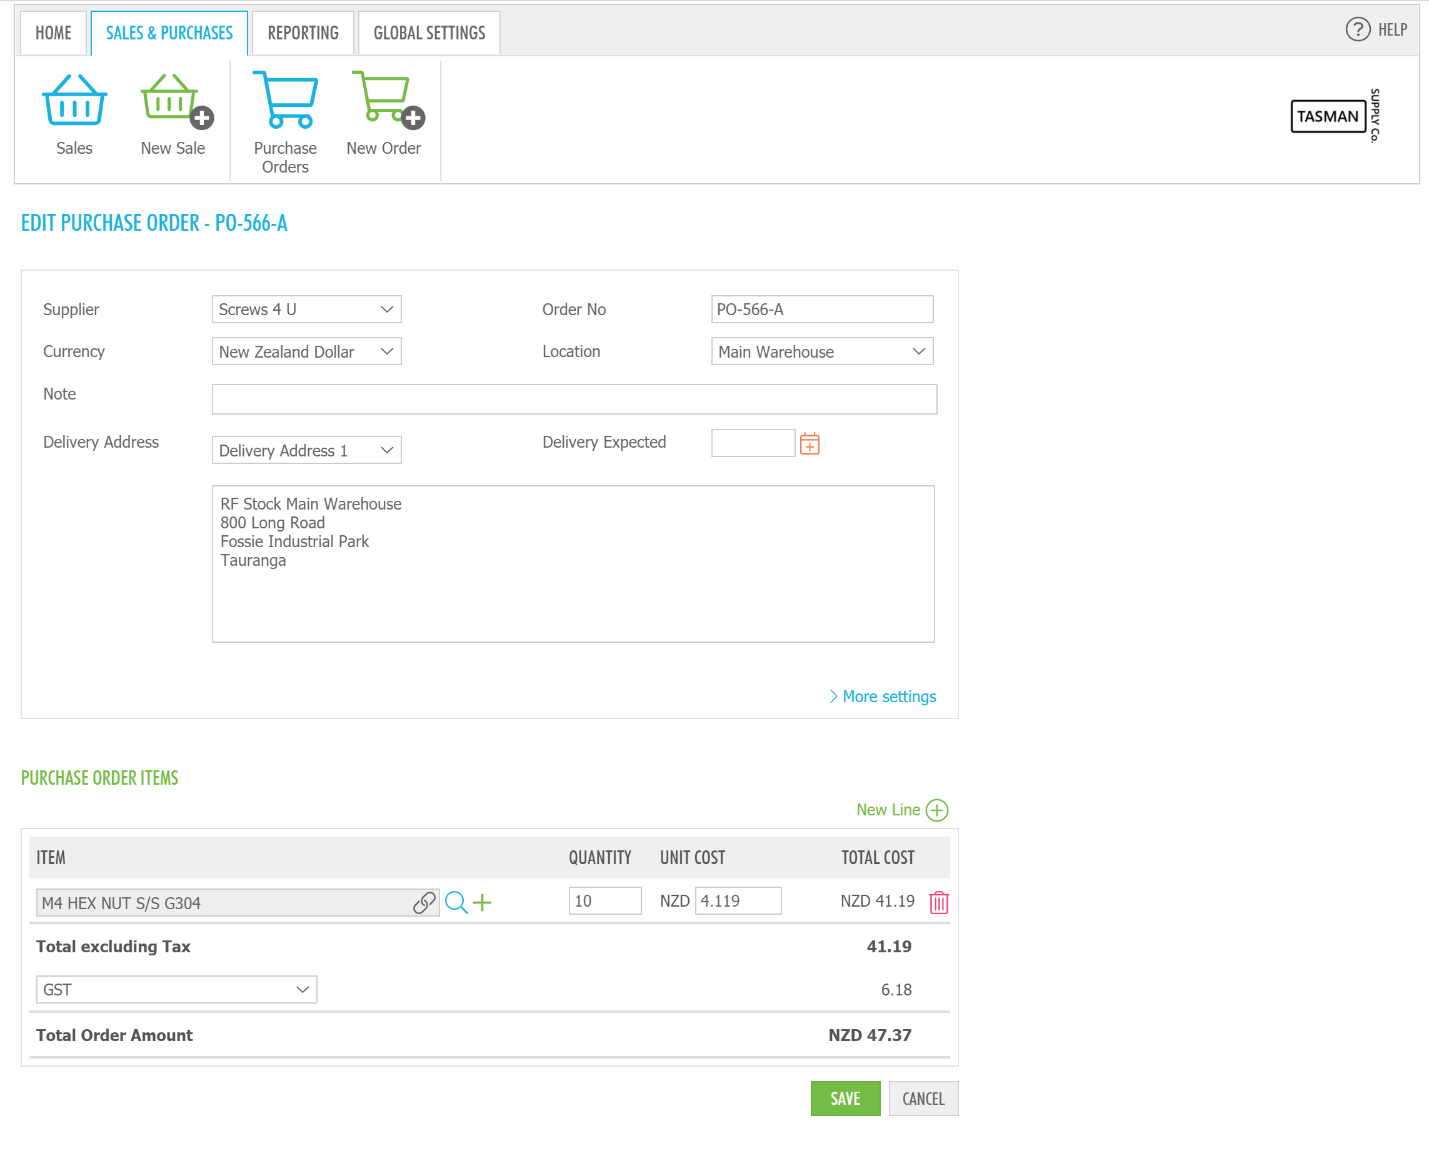
Task: Click the link icon next to M4 HEX NUT
Action: [425, 901]
